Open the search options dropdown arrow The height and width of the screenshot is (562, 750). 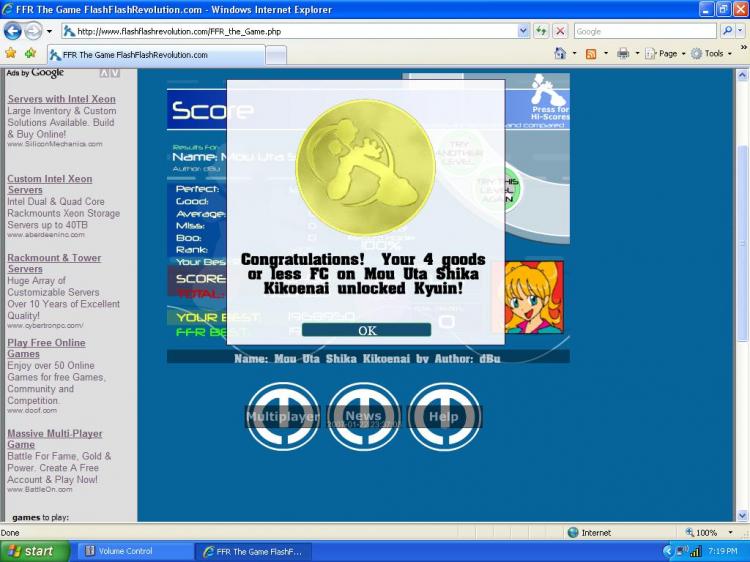[739, 32]
